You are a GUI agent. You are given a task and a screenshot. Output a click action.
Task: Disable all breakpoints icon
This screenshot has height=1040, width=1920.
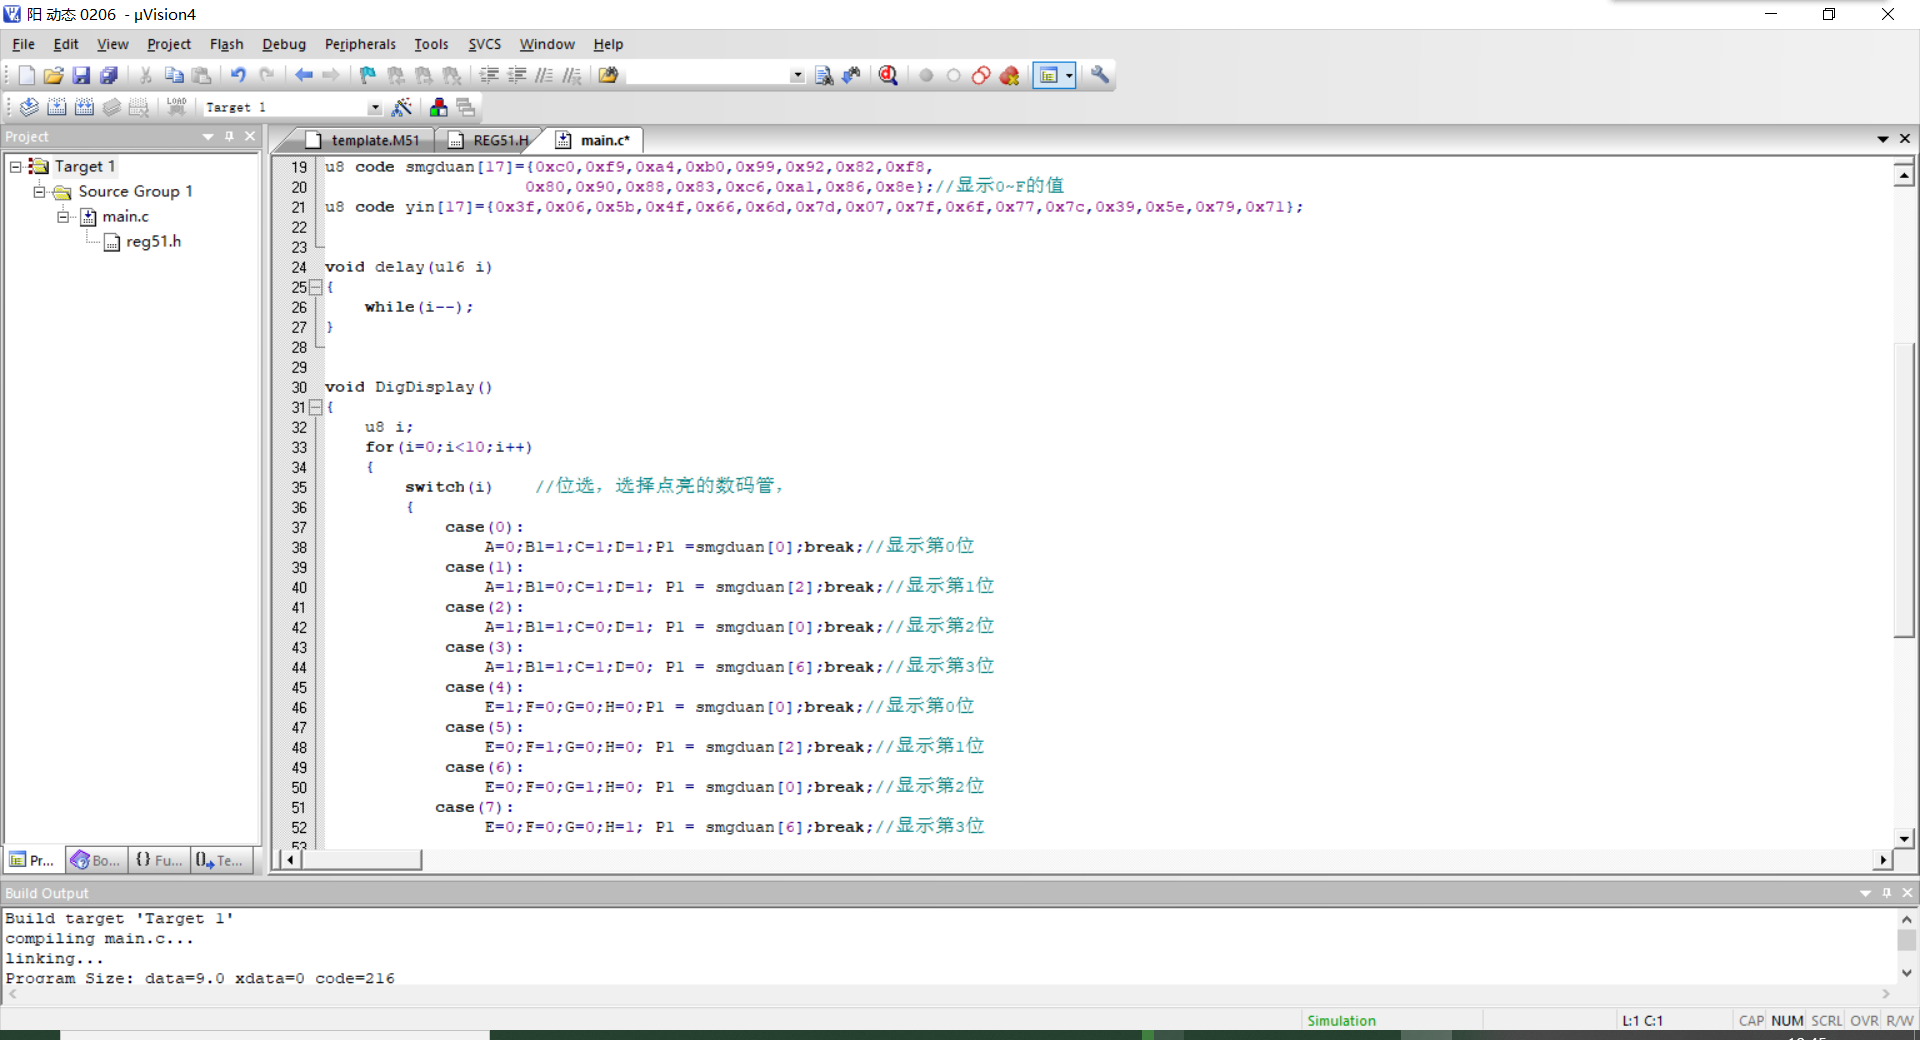(981, 75)
